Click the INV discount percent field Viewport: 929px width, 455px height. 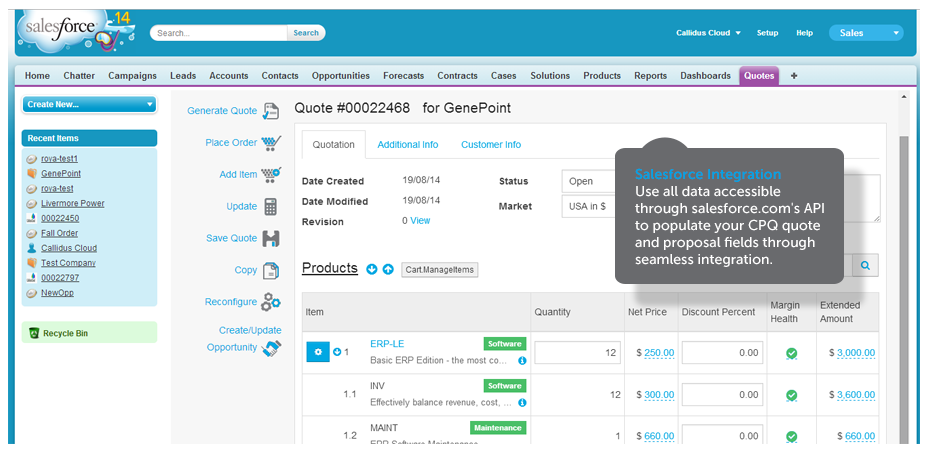[722, 394]
